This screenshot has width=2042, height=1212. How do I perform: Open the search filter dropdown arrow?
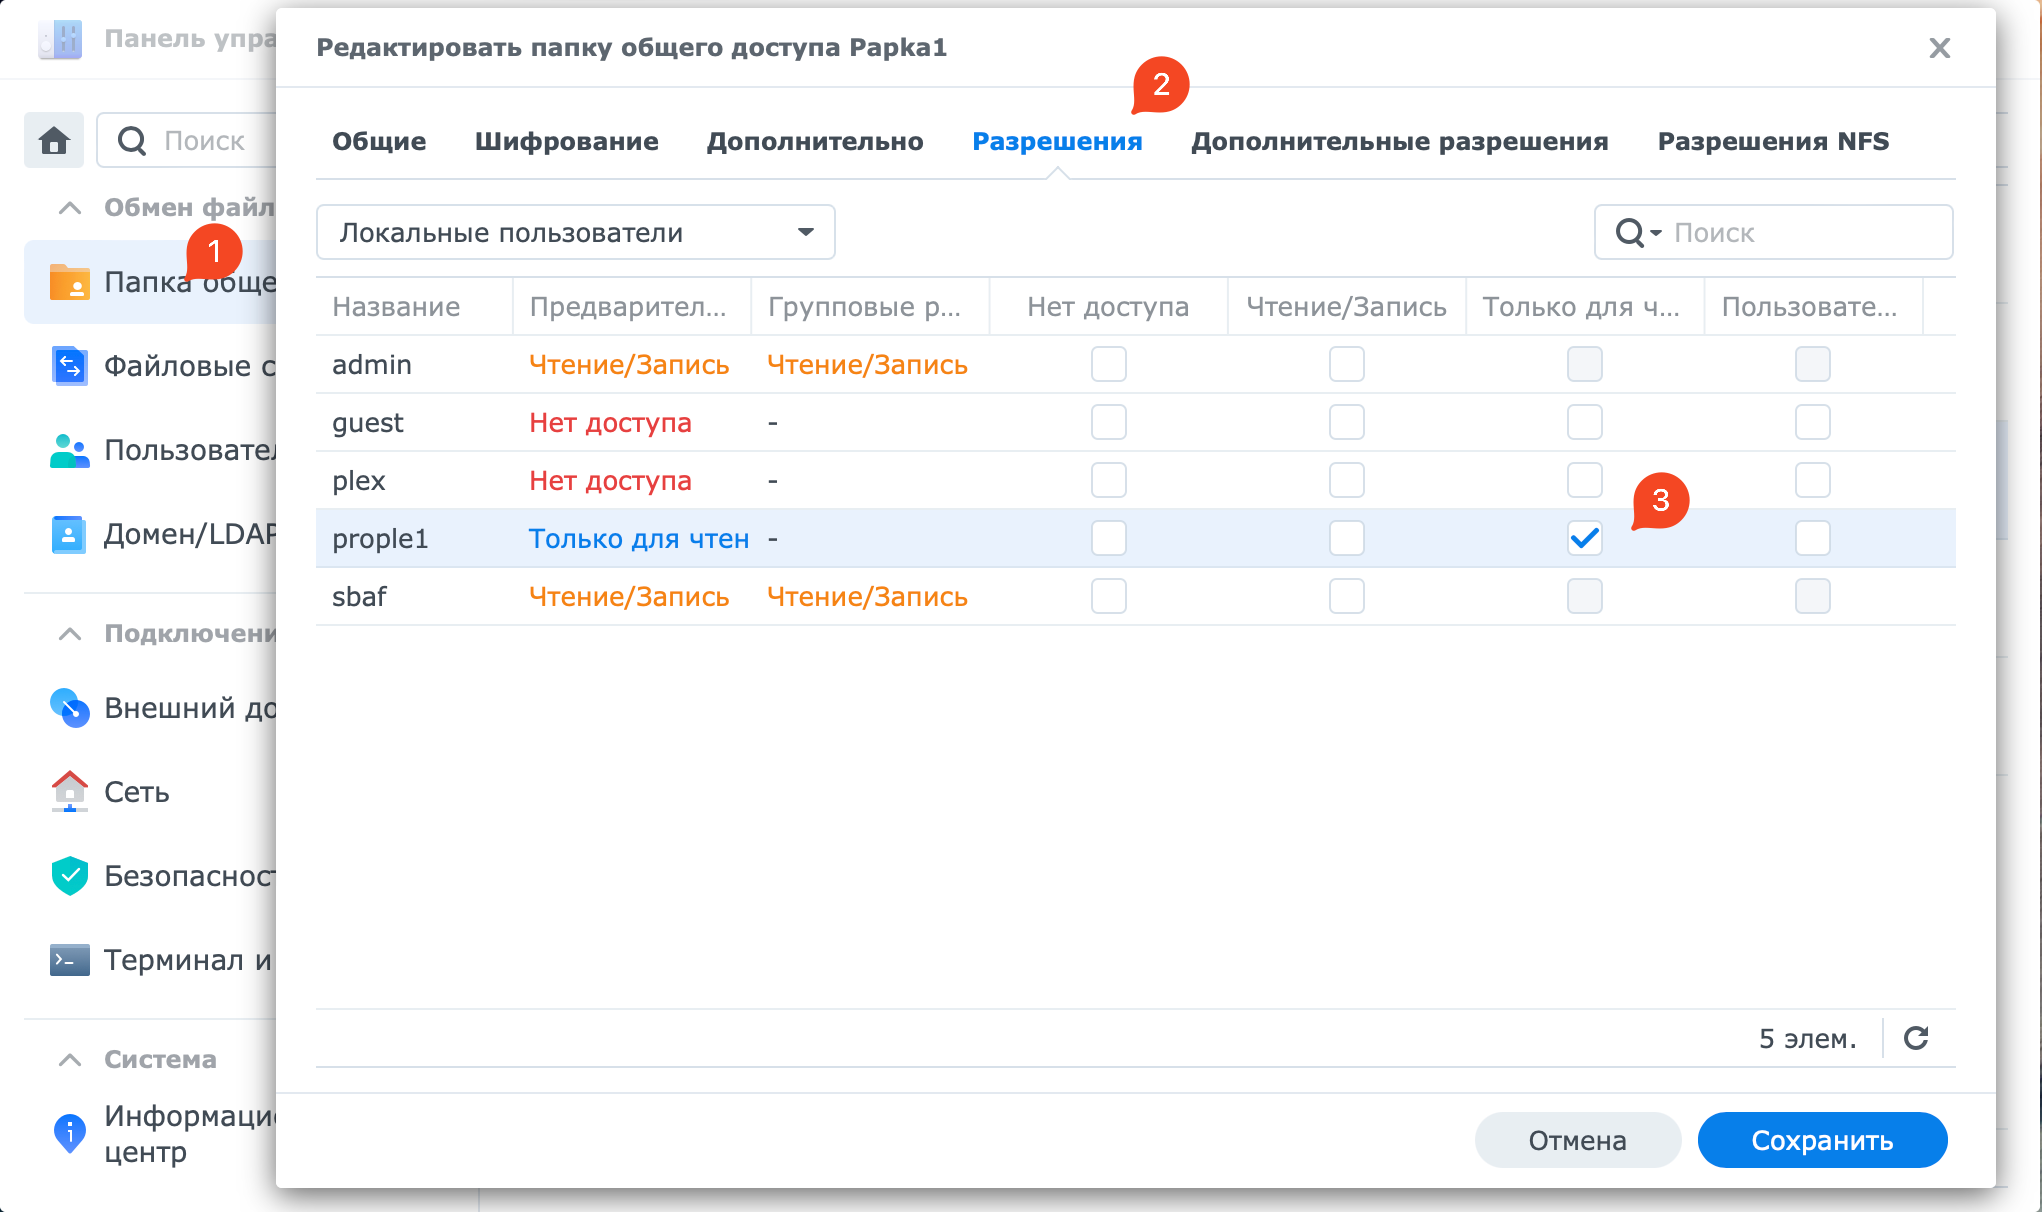pyautogui.click(x=1656, y=233)
